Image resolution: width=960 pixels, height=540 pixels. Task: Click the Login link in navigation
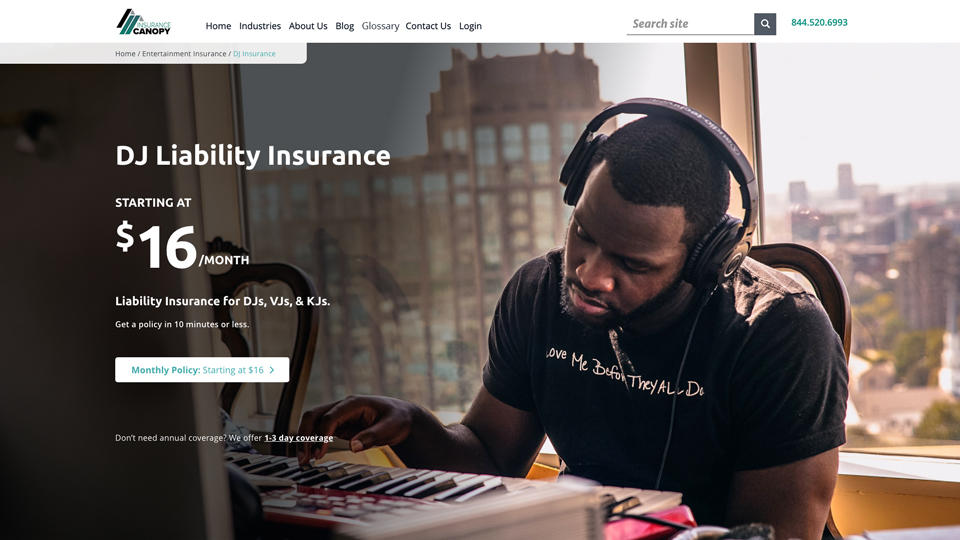(470, 26)
